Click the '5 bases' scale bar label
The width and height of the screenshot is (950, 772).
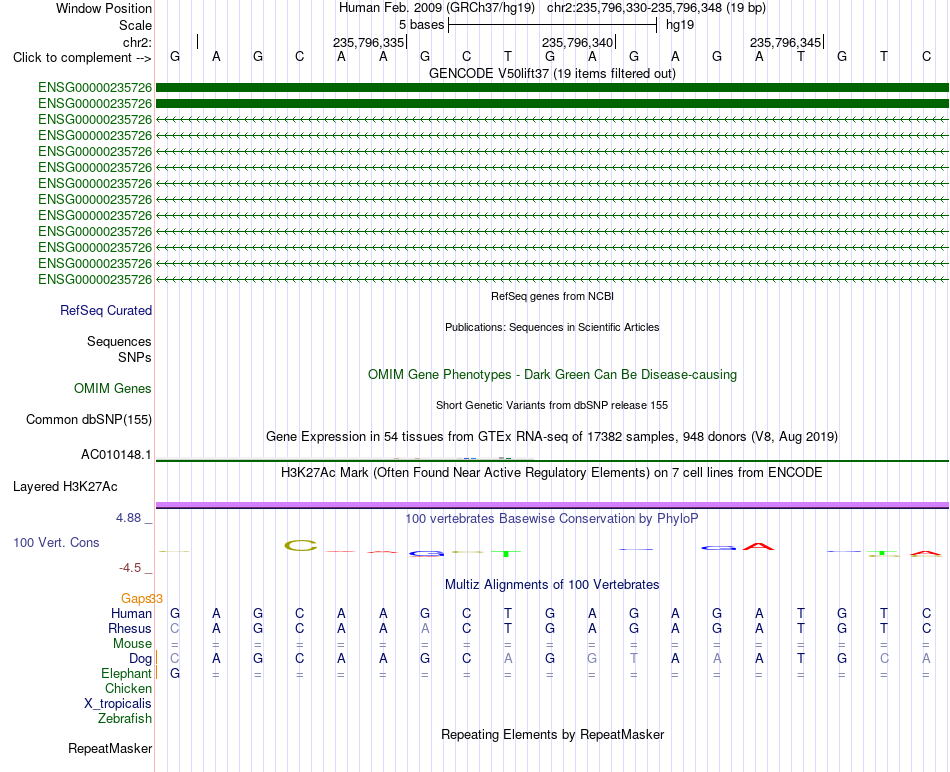pos(421,25)
